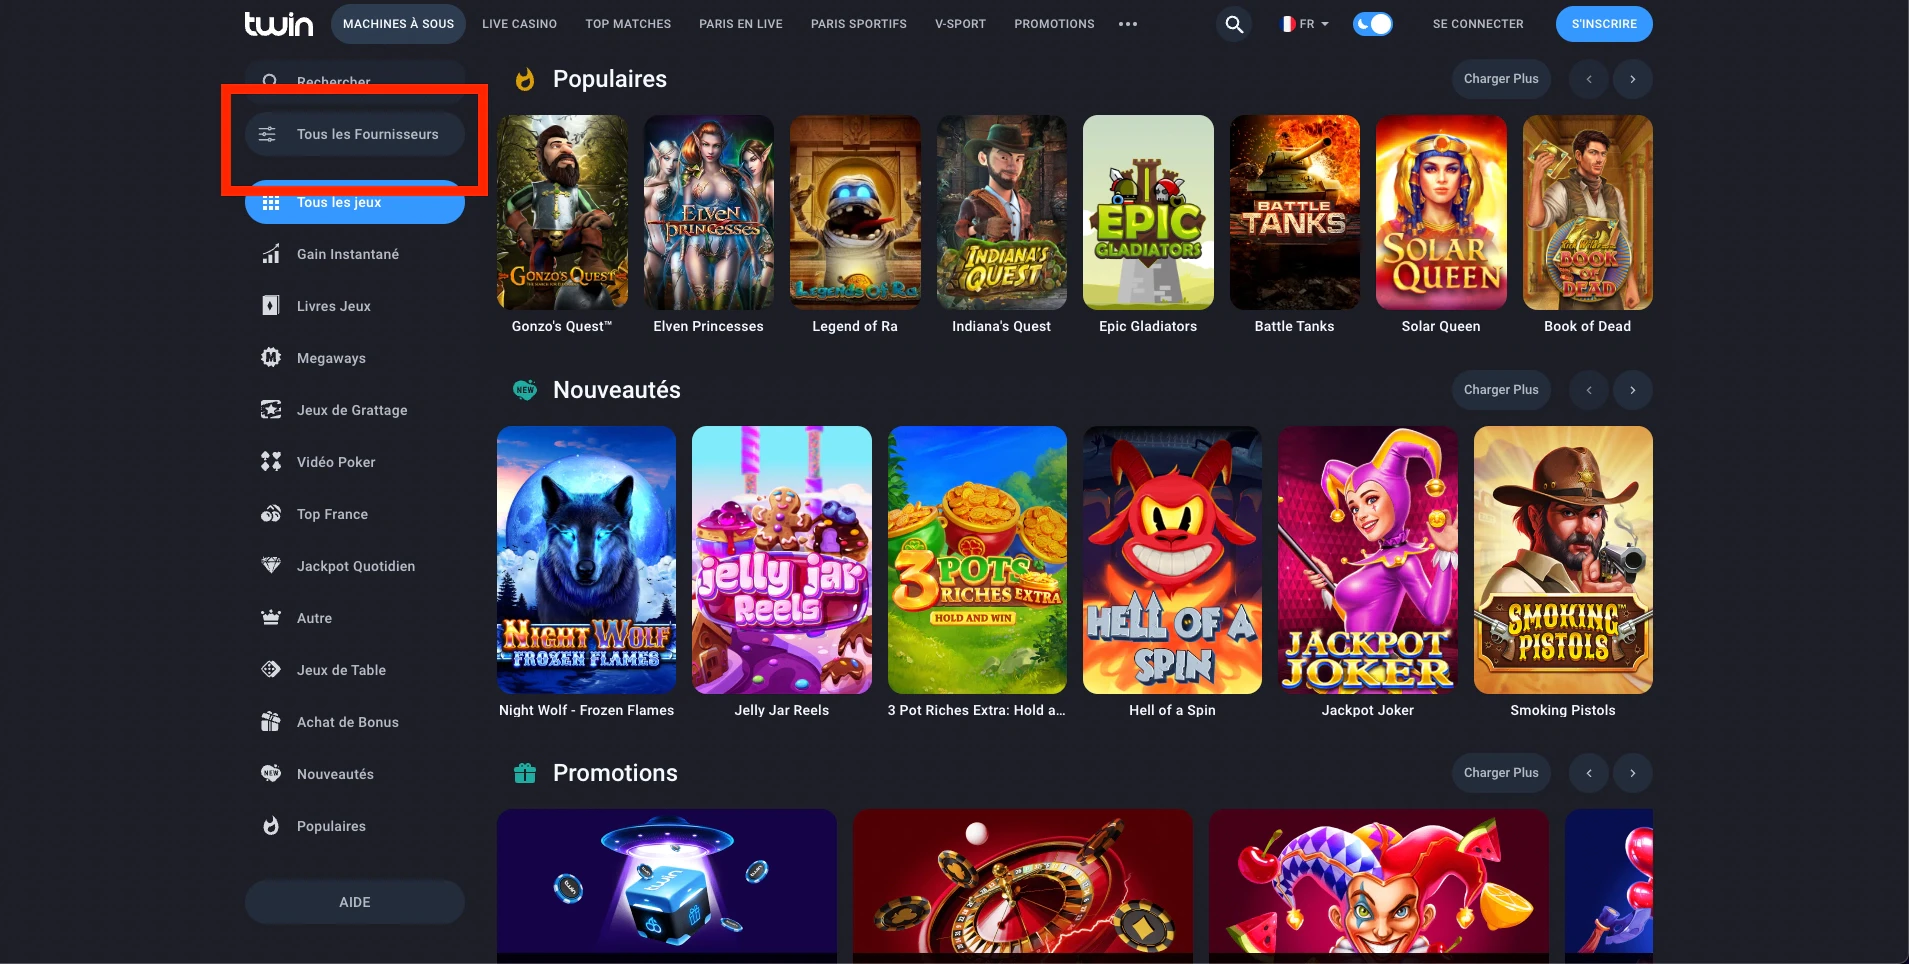Open the FR language dropdown
1909x964 pixels.
pyautogui.click(x=1305, y=24)
